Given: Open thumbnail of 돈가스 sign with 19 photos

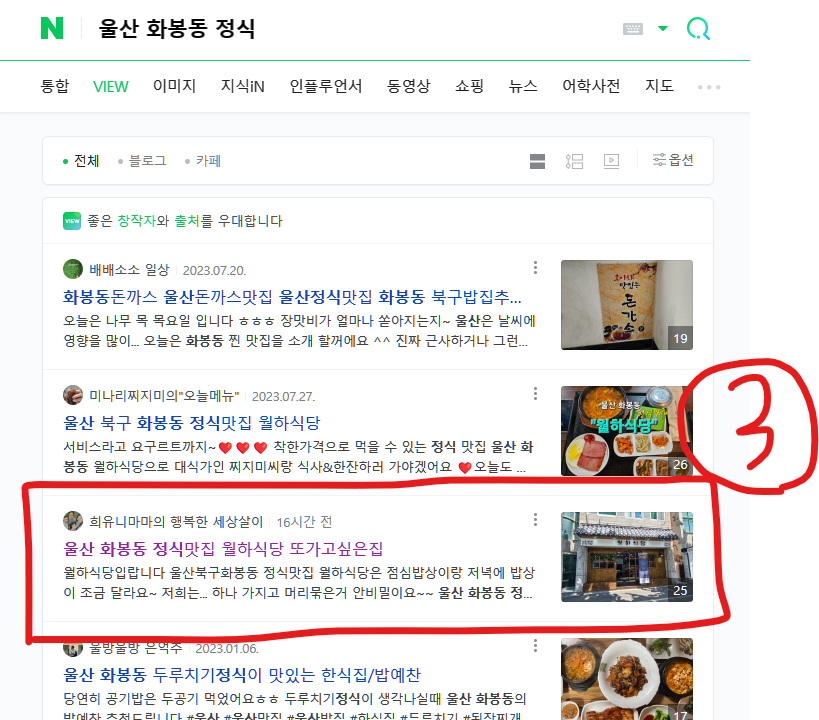Looking at the screenshot, I should pyautogui.click(x=627, y=305).
